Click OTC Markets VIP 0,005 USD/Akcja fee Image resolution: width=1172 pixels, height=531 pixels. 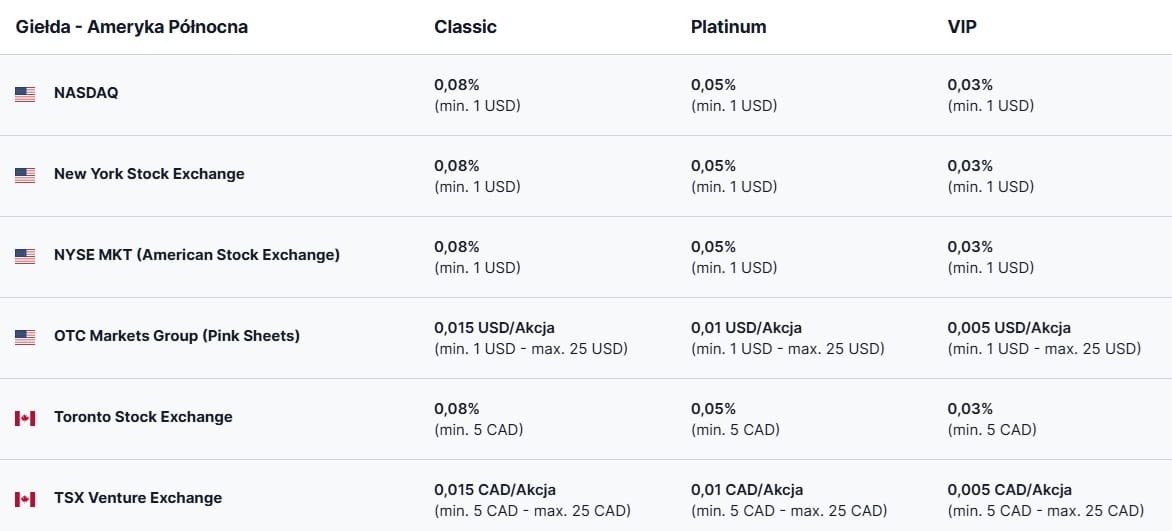tap(1044, 338)
